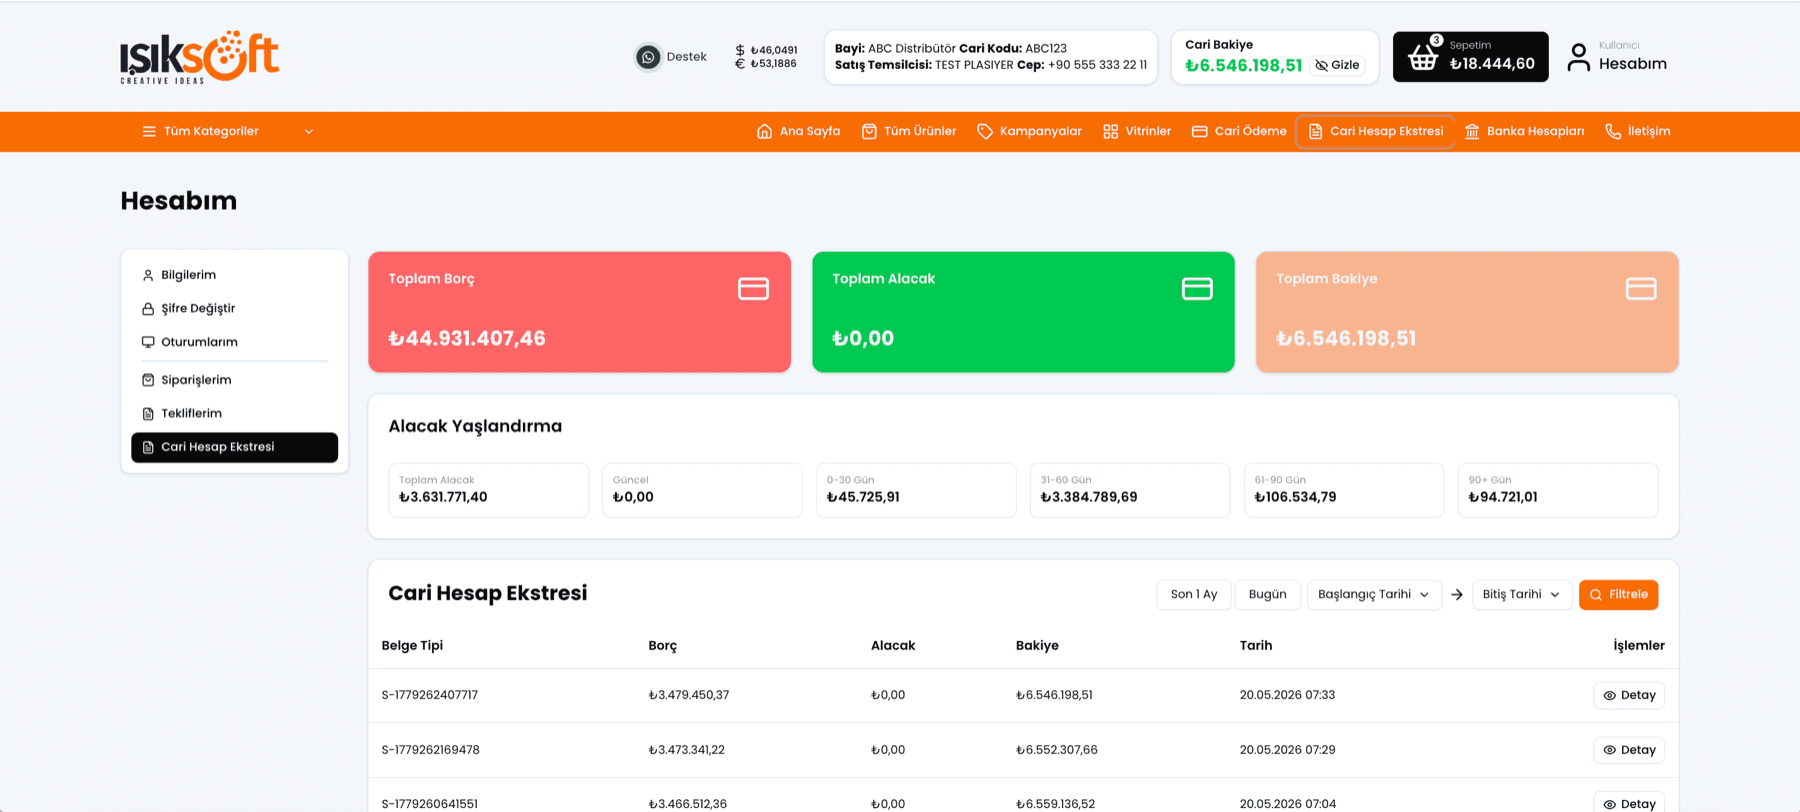Click the card icon on Toplam Alacak
This screenshot has width=1800, height=812.
pos(1197,289)
